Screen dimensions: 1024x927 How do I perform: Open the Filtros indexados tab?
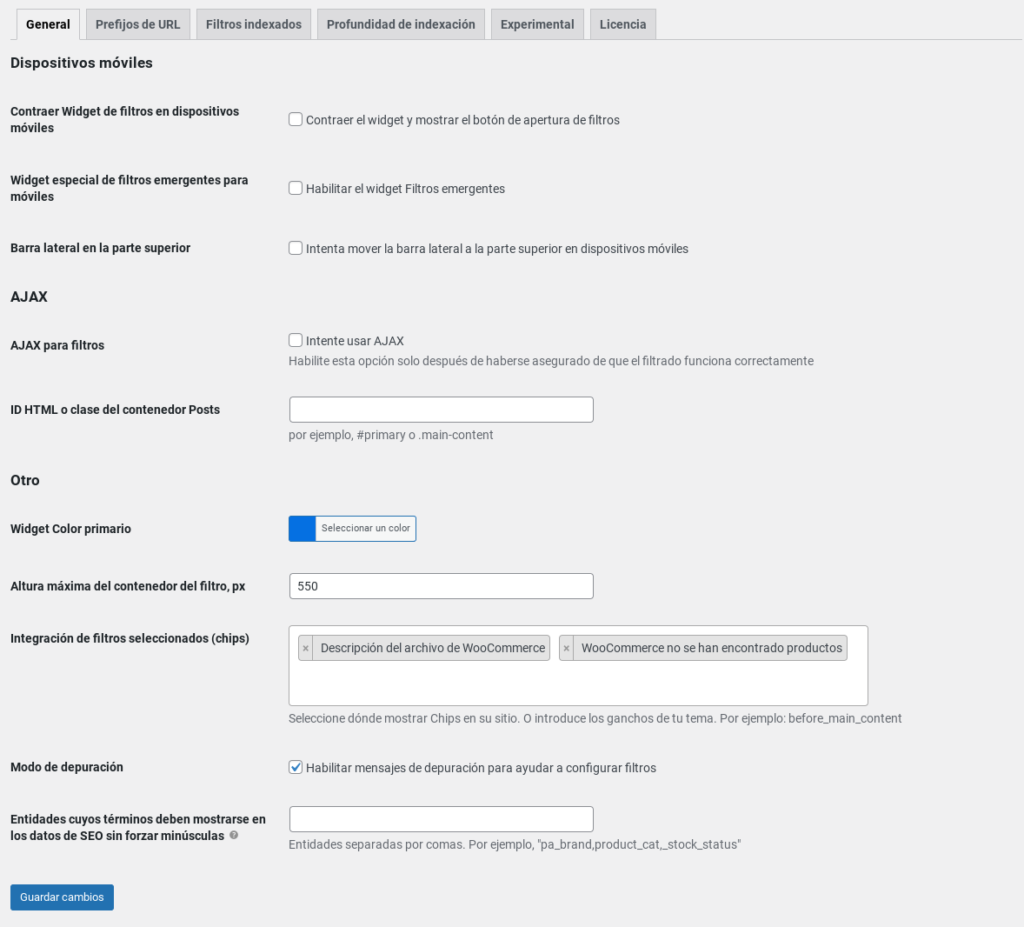click(x=253, y=24)
